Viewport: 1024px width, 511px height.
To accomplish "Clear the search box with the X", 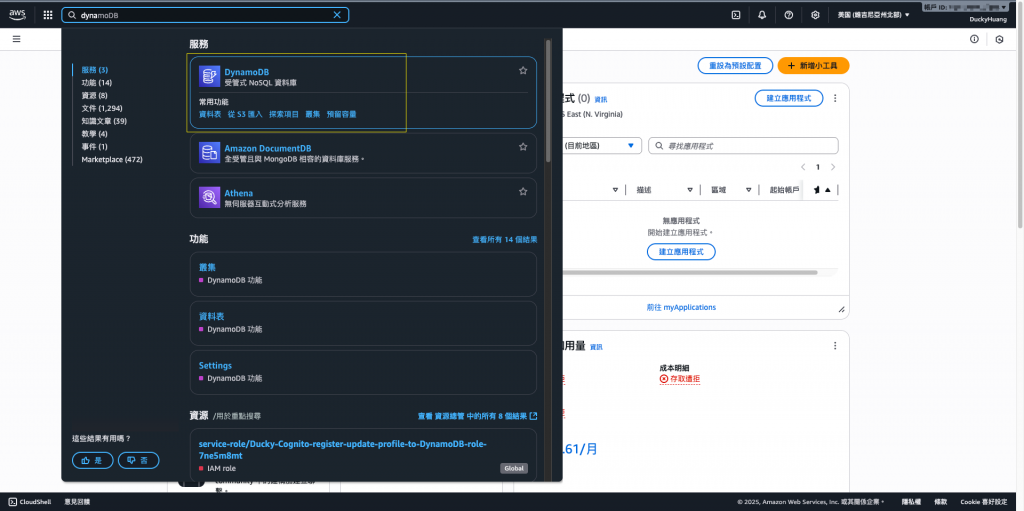I will point(337,15).
